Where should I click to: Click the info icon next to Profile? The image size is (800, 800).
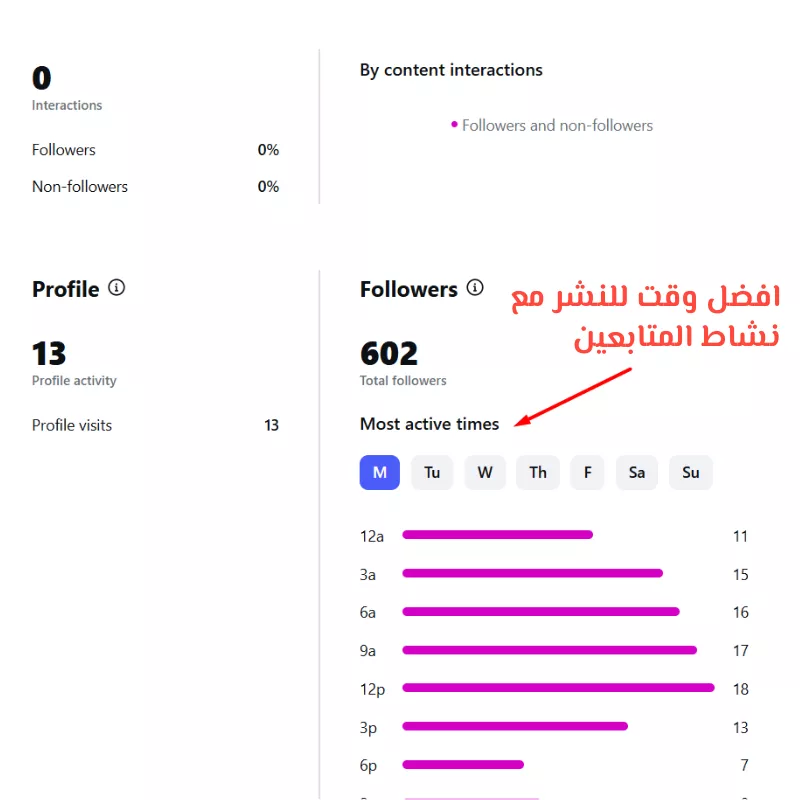point(117,288)
